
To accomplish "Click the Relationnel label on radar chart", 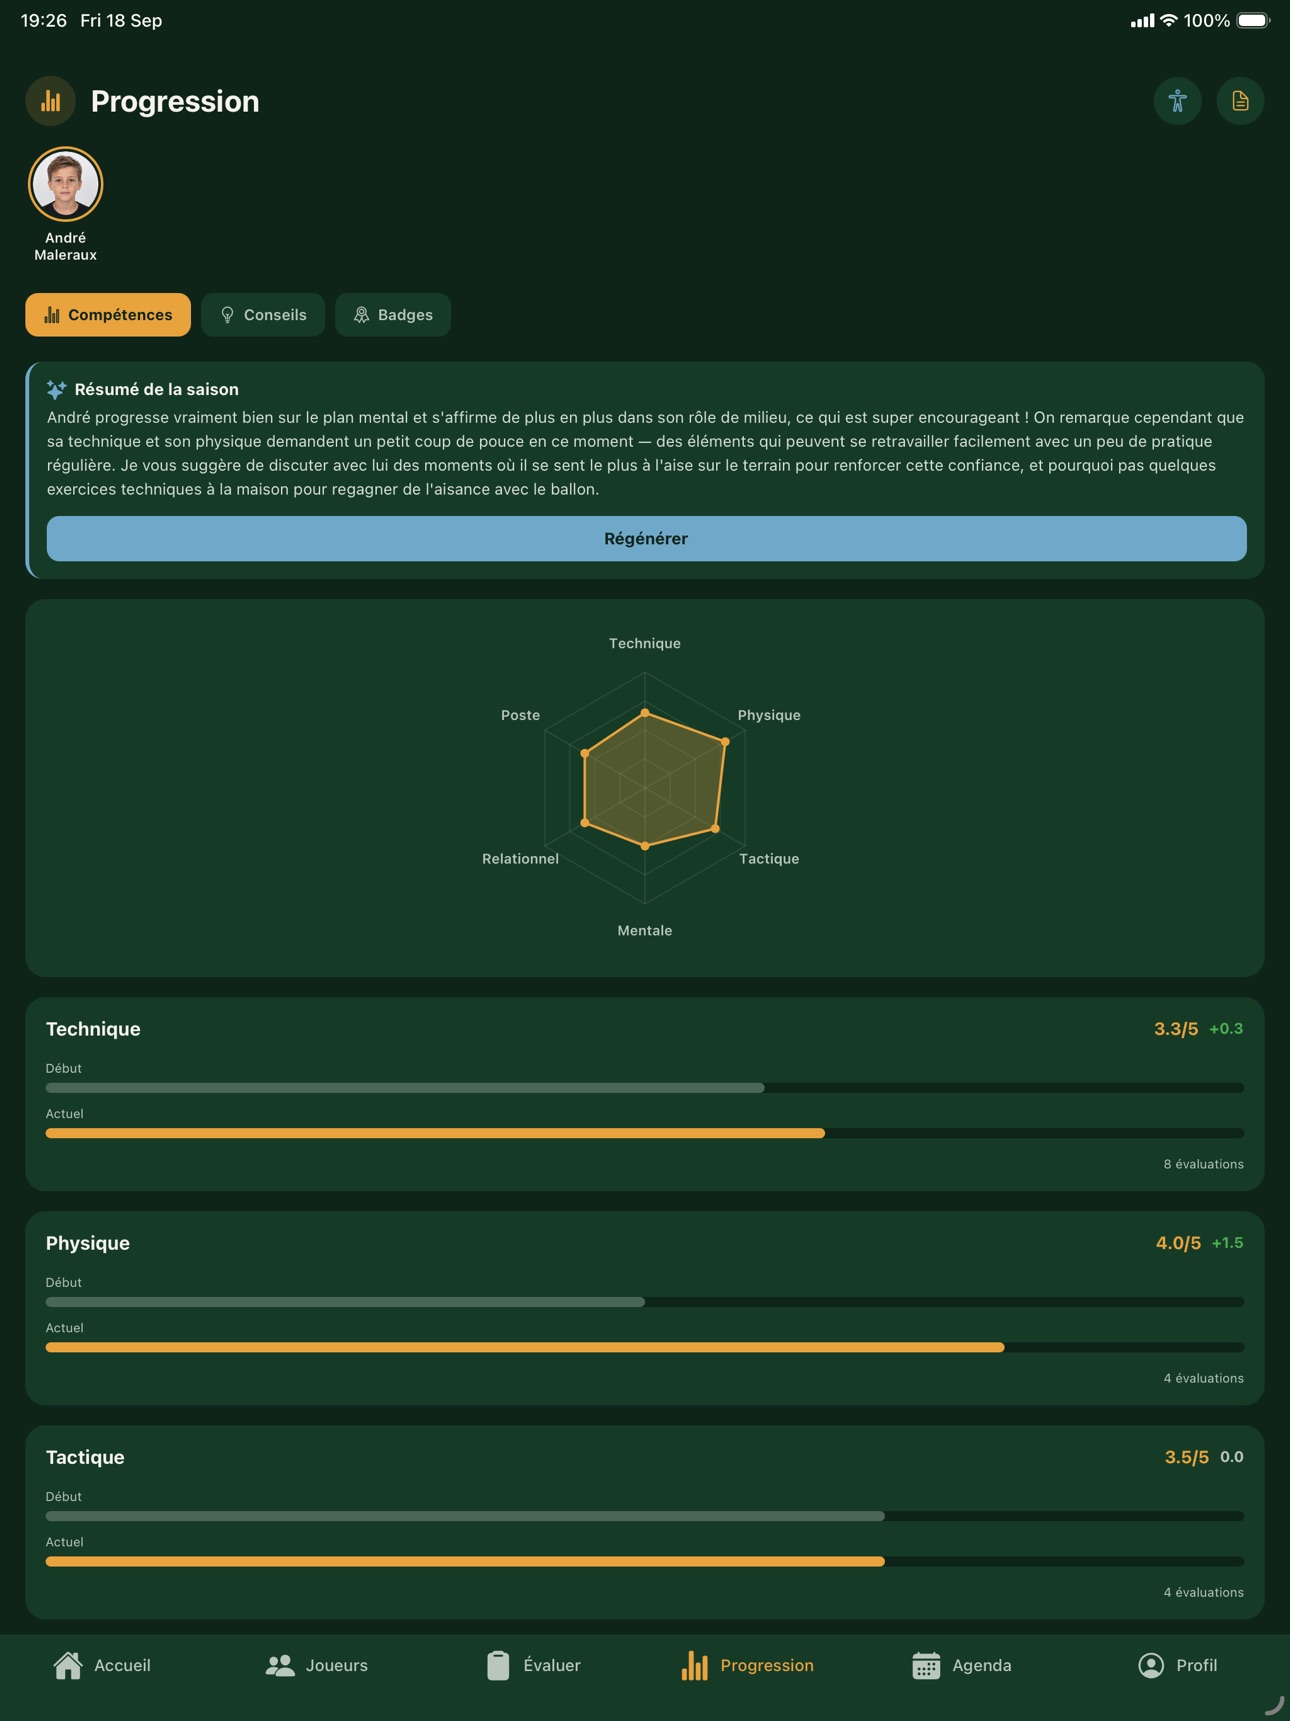I will click(520, 859).
